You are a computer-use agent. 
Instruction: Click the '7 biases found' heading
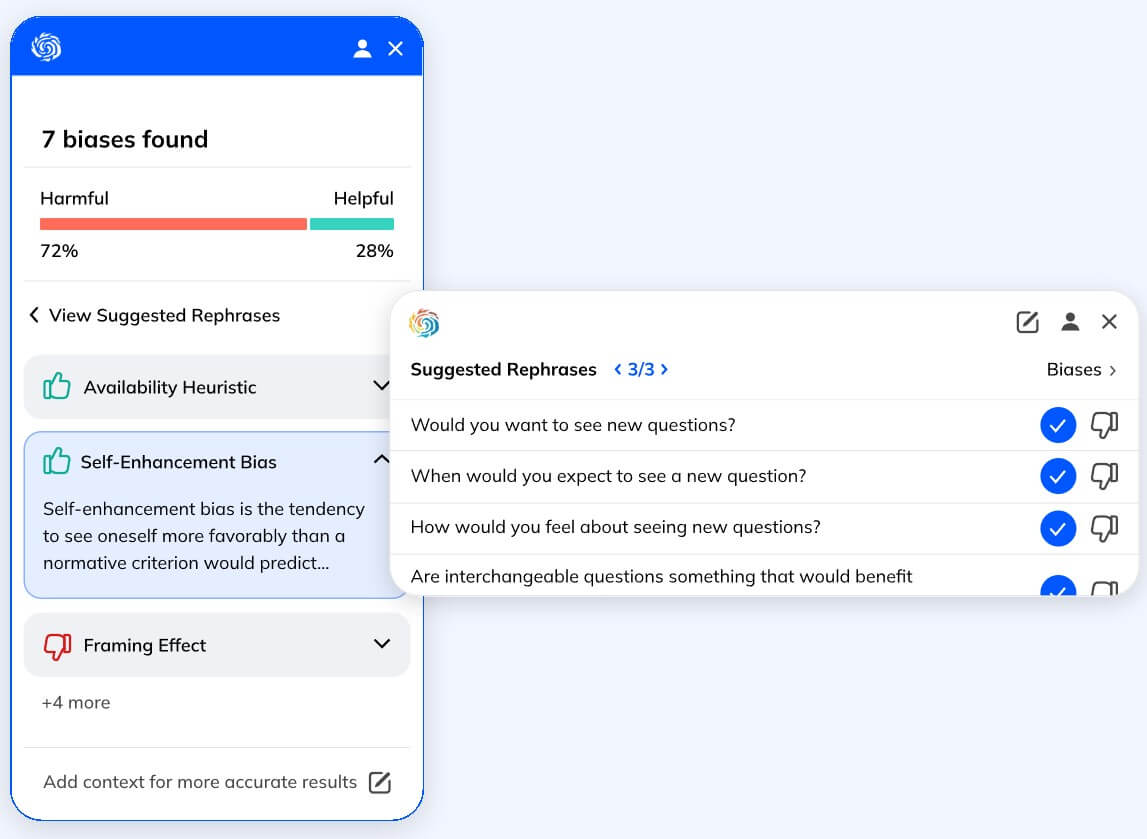click(125, 139)
